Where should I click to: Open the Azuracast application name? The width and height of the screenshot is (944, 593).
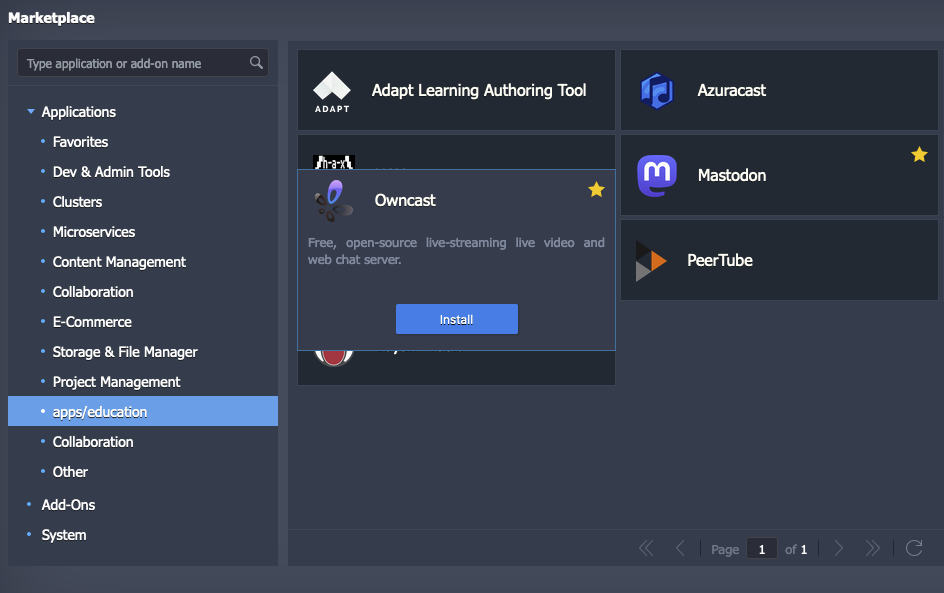(731, 91)
